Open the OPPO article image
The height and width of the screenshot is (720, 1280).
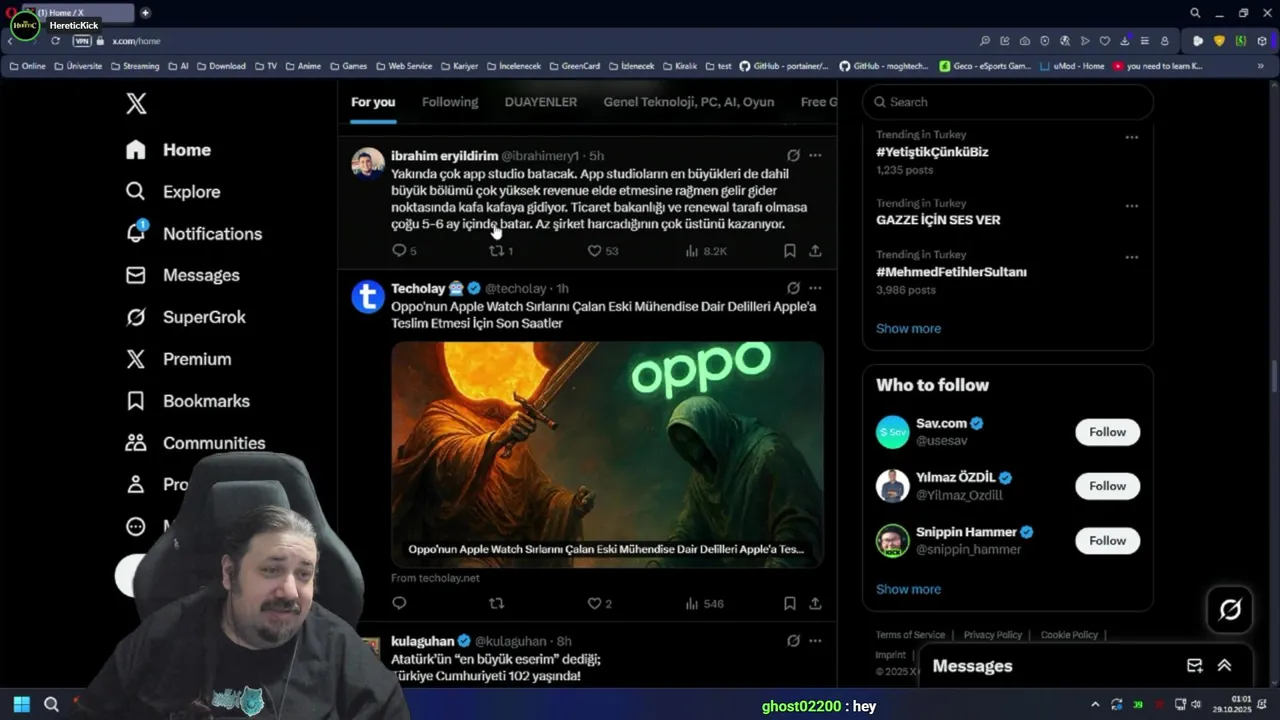click(x=607, y=454)
